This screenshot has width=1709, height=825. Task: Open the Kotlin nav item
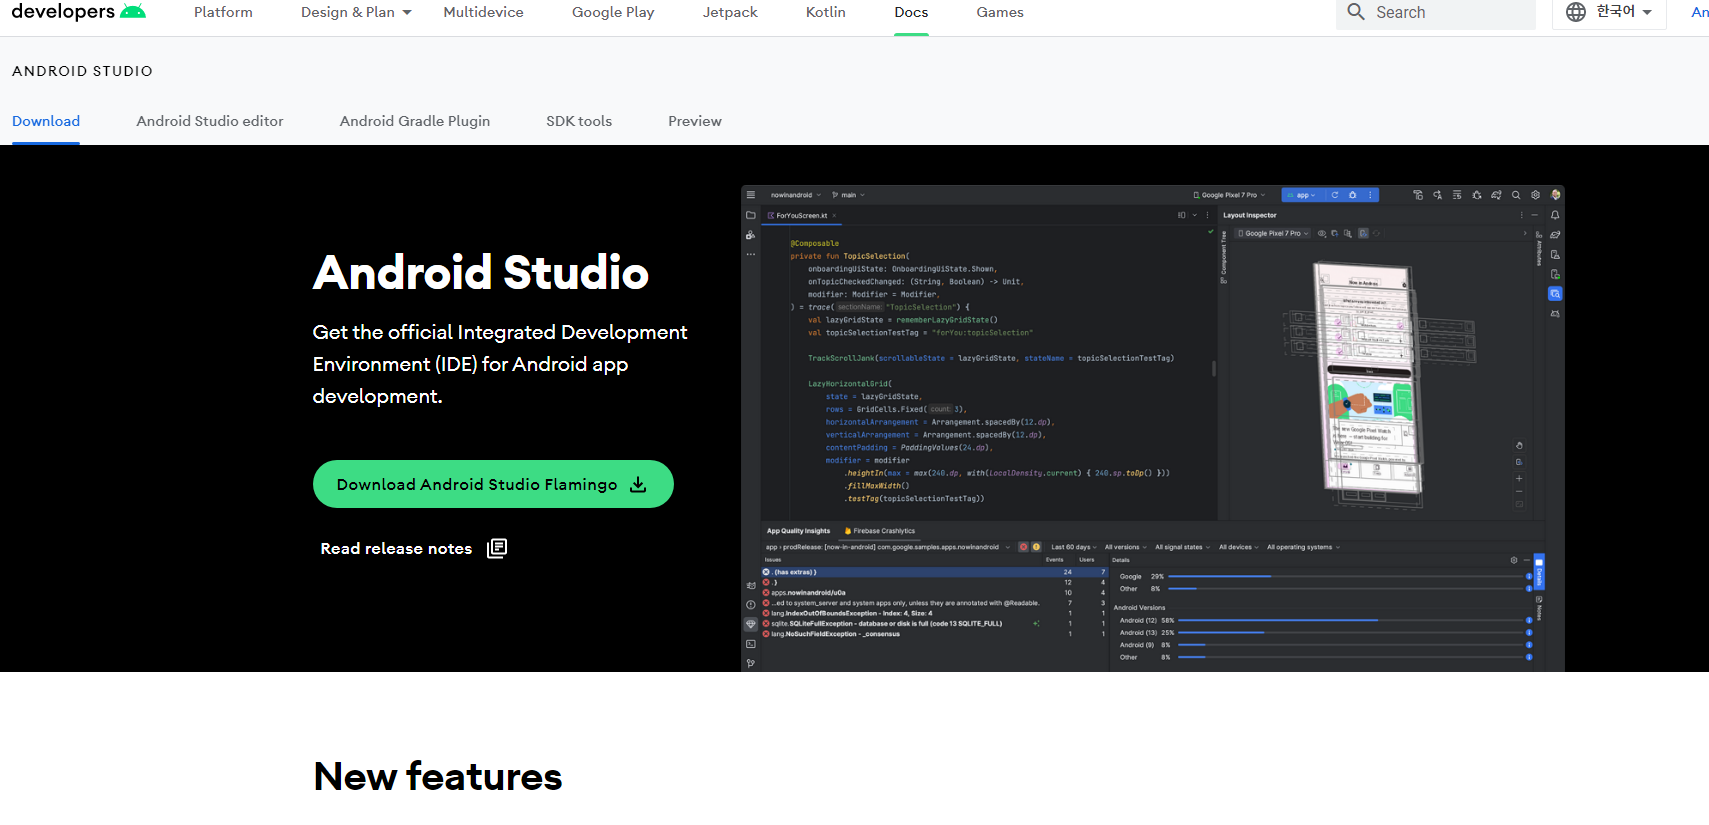tap(826, 12)
